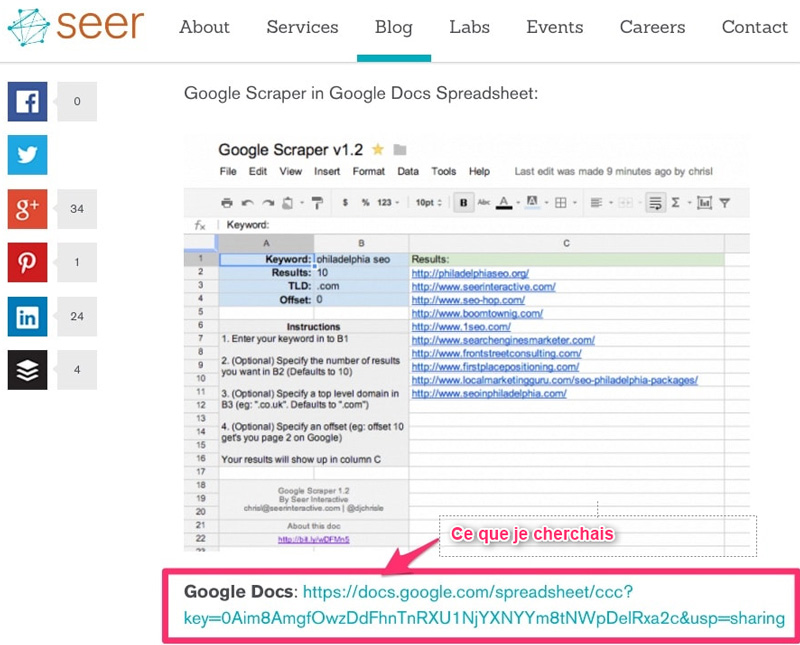Viewport: 800px width, 645px height.
Task: Click the merge cells icon
Action: (x=625, y=203)
